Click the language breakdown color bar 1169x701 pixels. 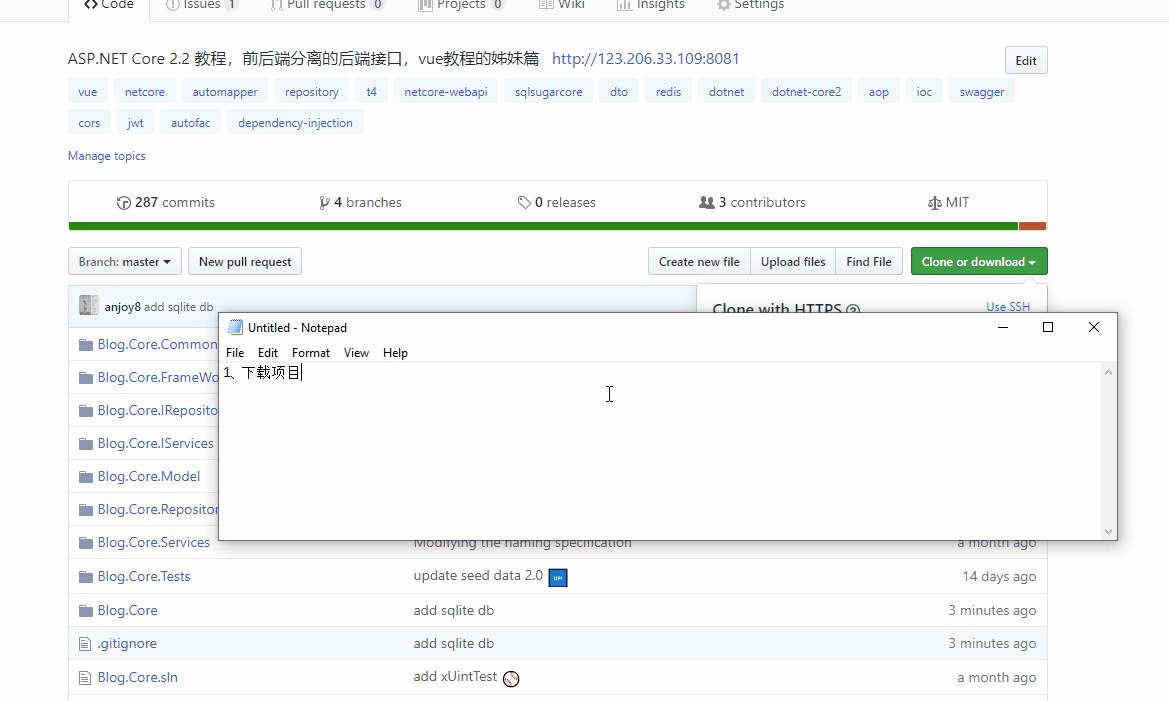542,226
